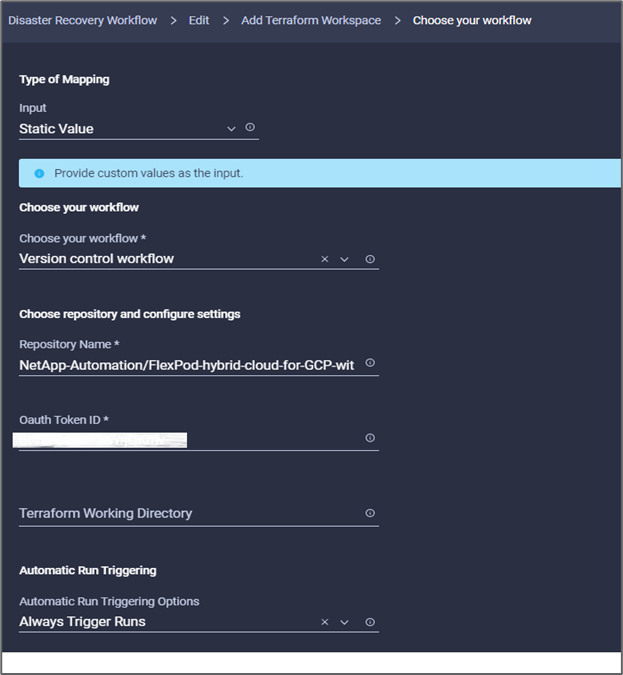Open the Add Terraform Workspace breadcrumb
This screenshot has width=623, height=675.
click(311, 20)
